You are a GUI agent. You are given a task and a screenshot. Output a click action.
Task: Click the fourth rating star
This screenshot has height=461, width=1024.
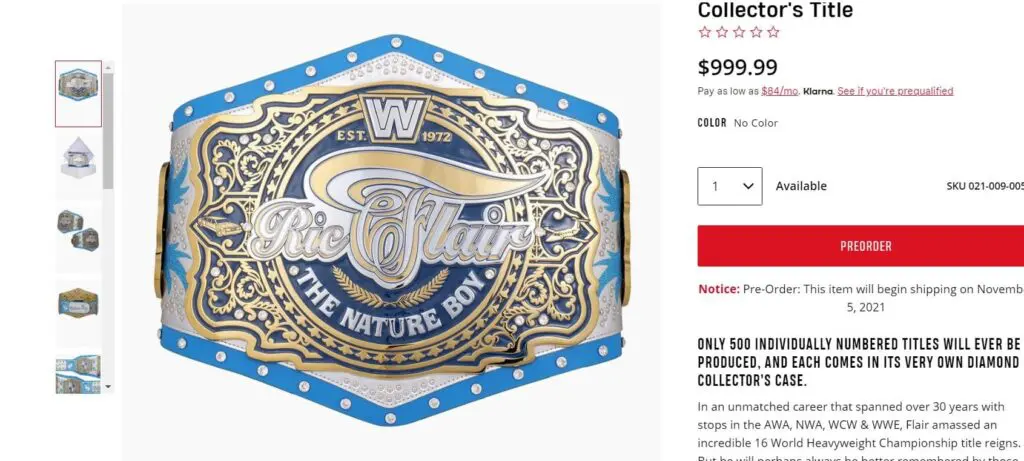[755, 32]
